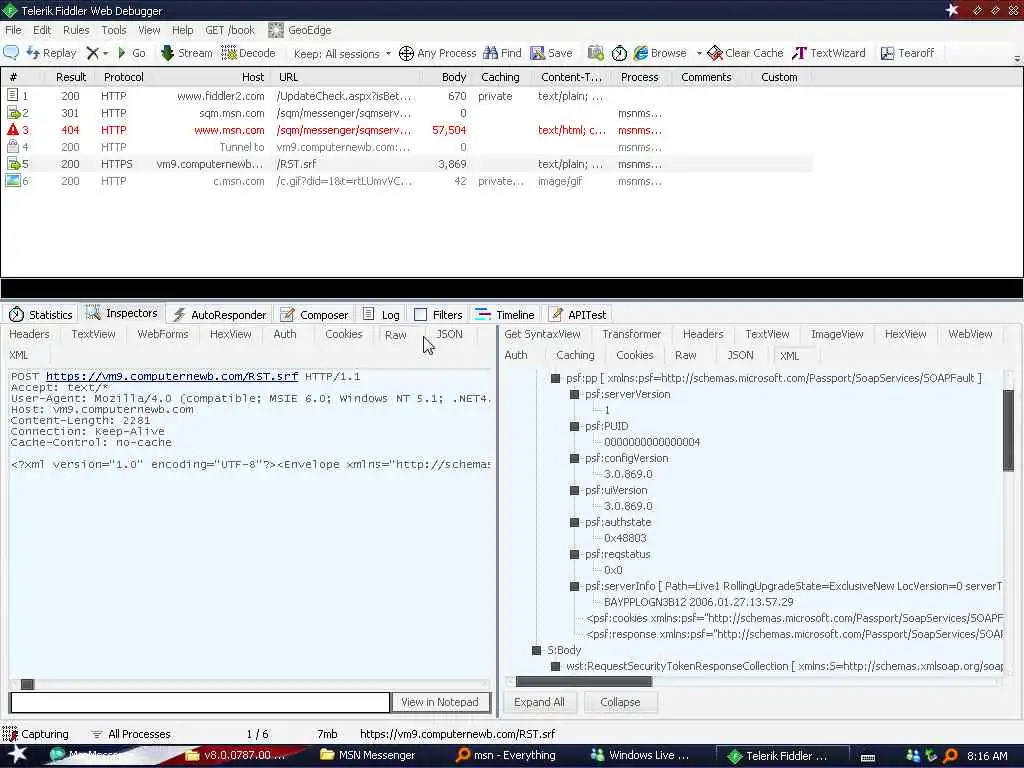Collapse psf:serverInfo tree node

tap(575, 586)
